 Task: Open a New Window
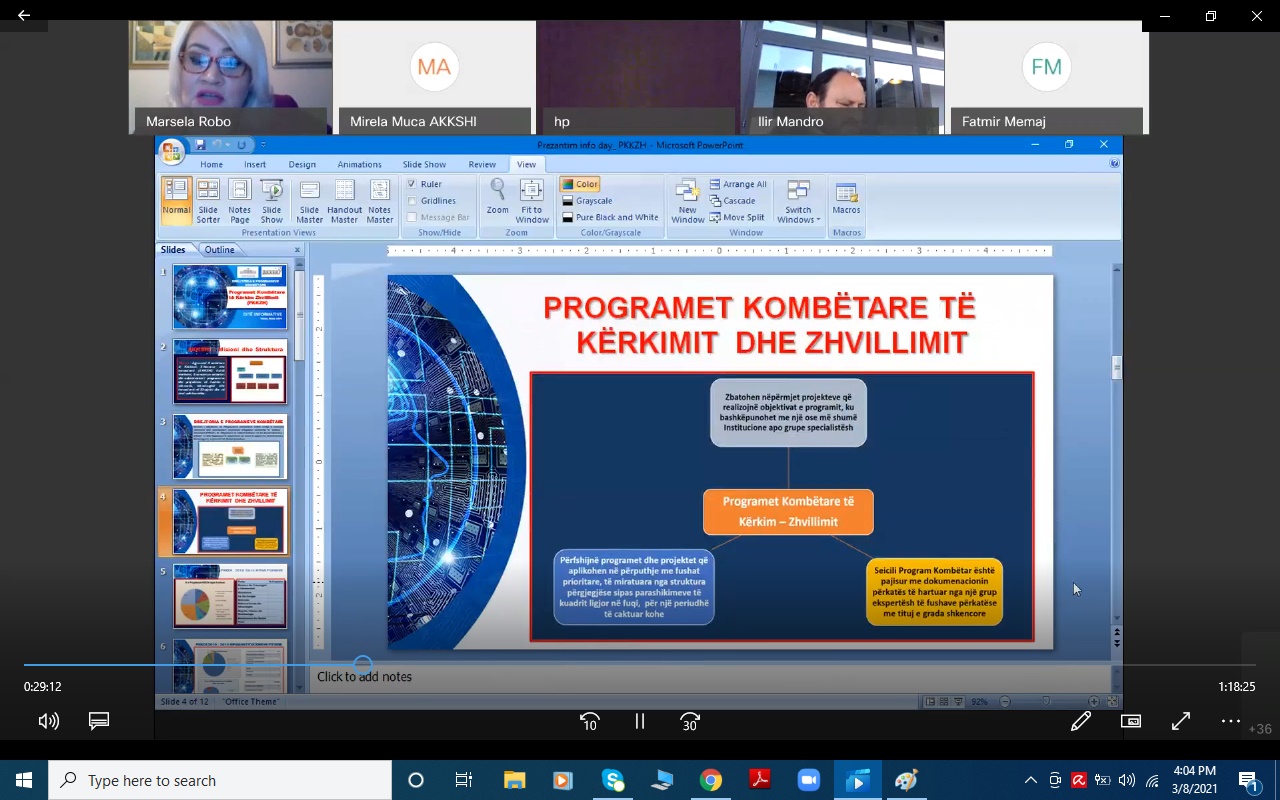point(688,200)
